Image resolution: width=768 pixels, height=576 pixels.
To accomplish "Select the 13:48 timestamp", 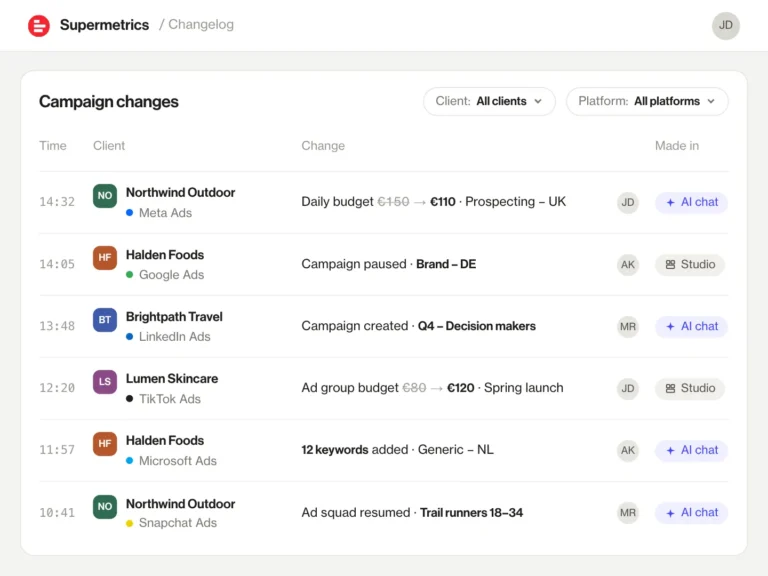I will 57,326.
